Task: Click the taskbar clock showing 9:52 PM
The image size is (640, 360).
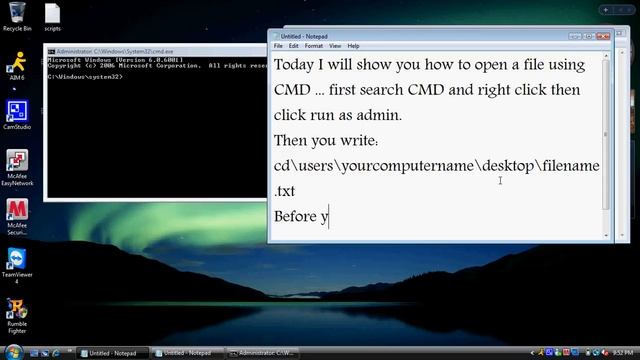Action: coord(623,353)
